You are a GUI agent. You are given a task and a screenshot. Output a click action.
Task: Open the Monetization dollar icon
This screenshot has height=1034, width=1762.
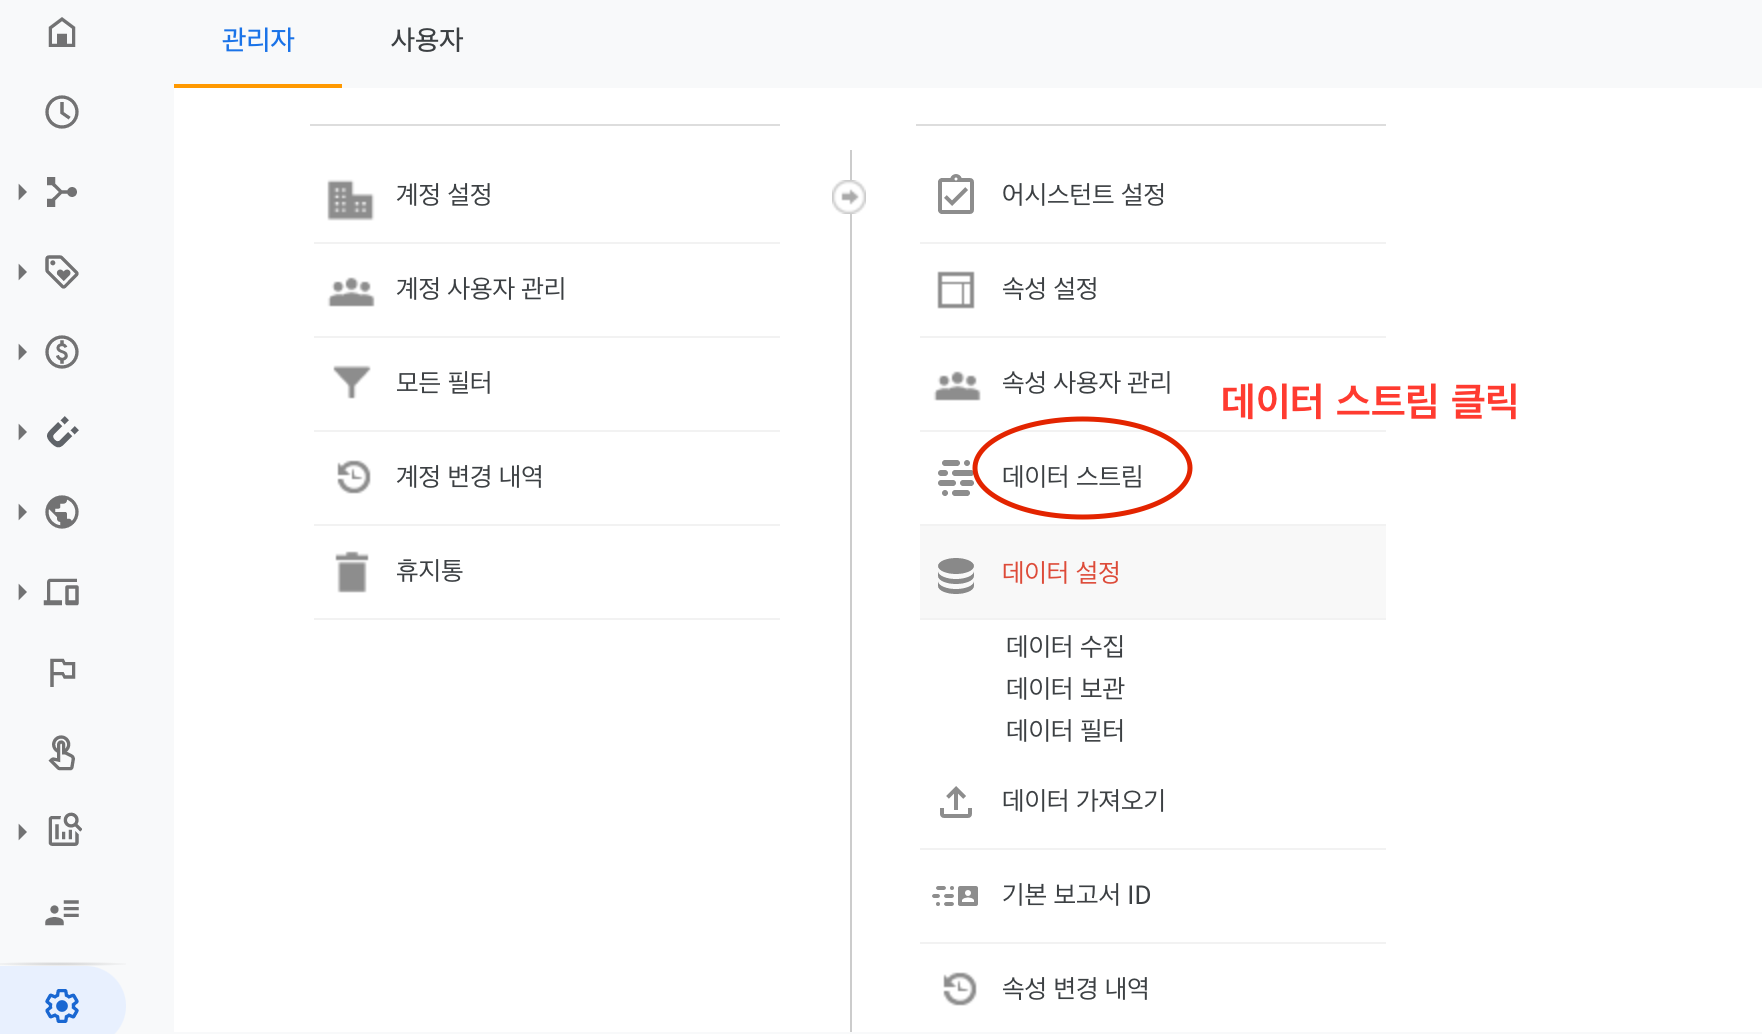62,352
